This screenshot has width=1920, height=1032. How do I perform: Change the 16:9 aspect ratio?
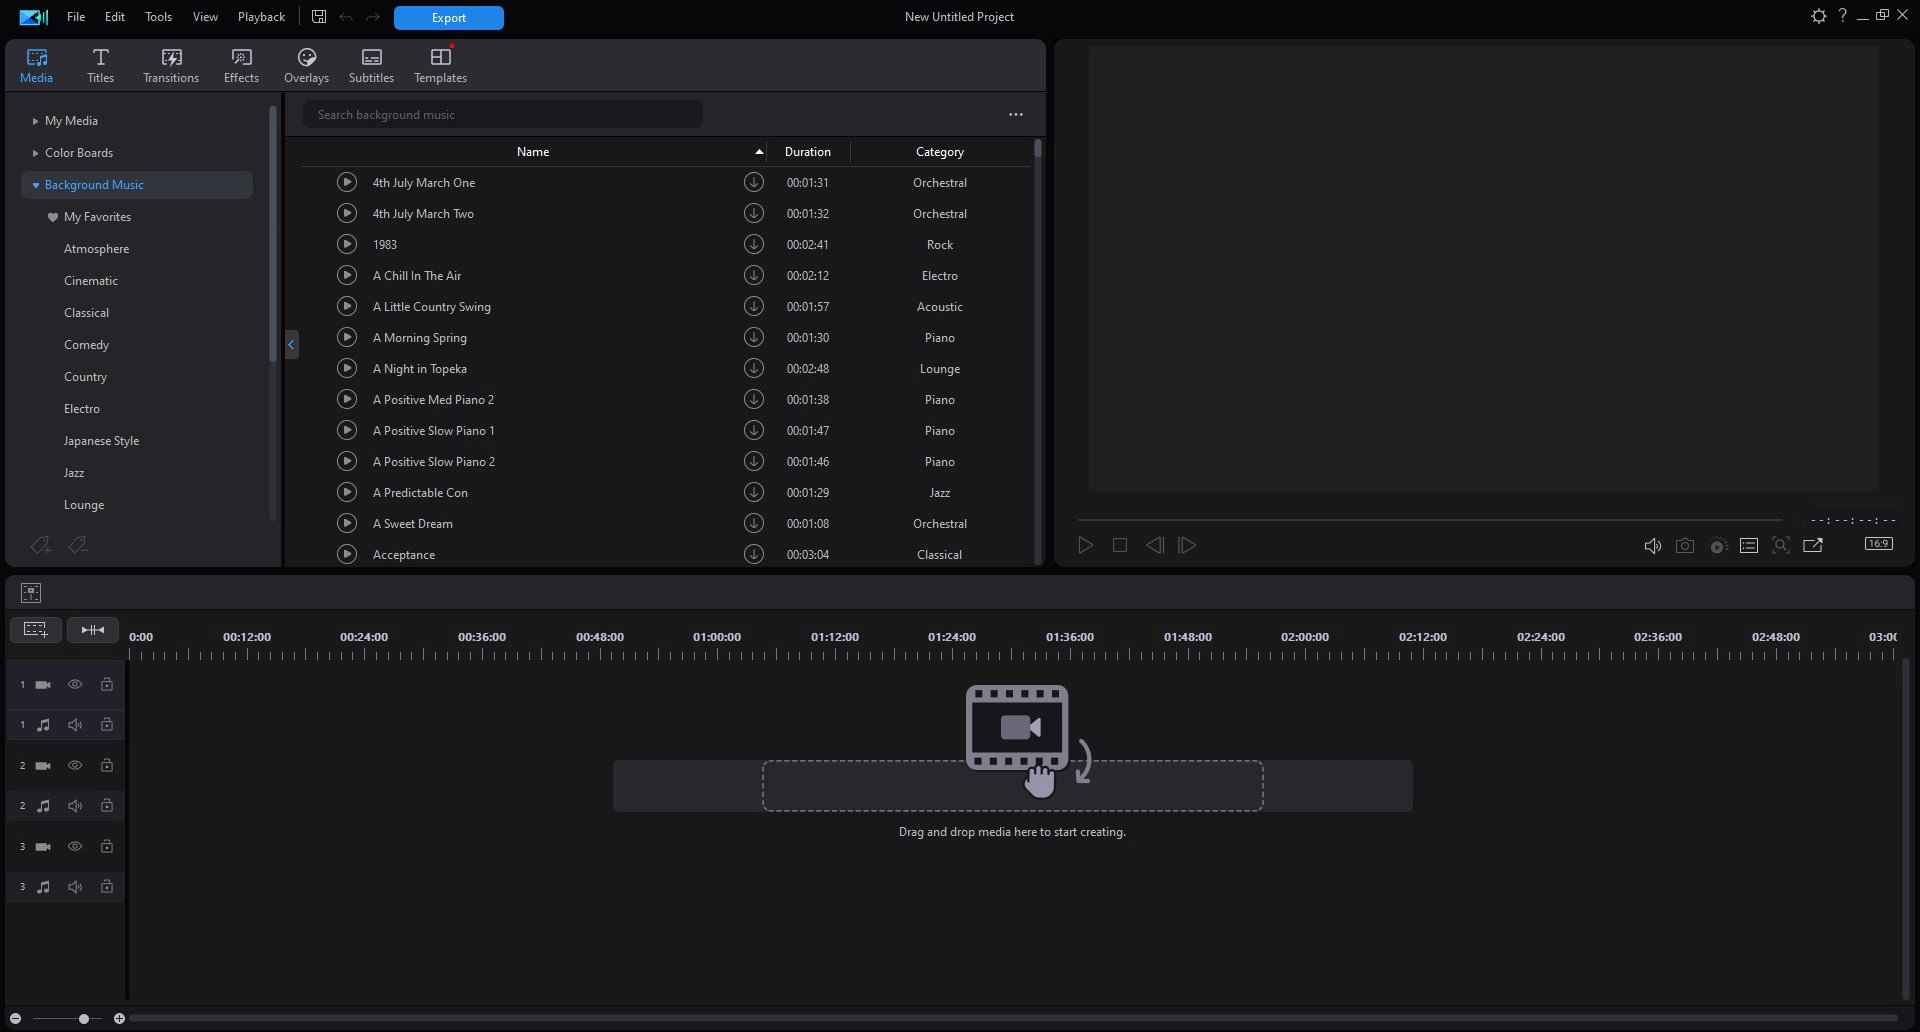(x=1879, y=544)
